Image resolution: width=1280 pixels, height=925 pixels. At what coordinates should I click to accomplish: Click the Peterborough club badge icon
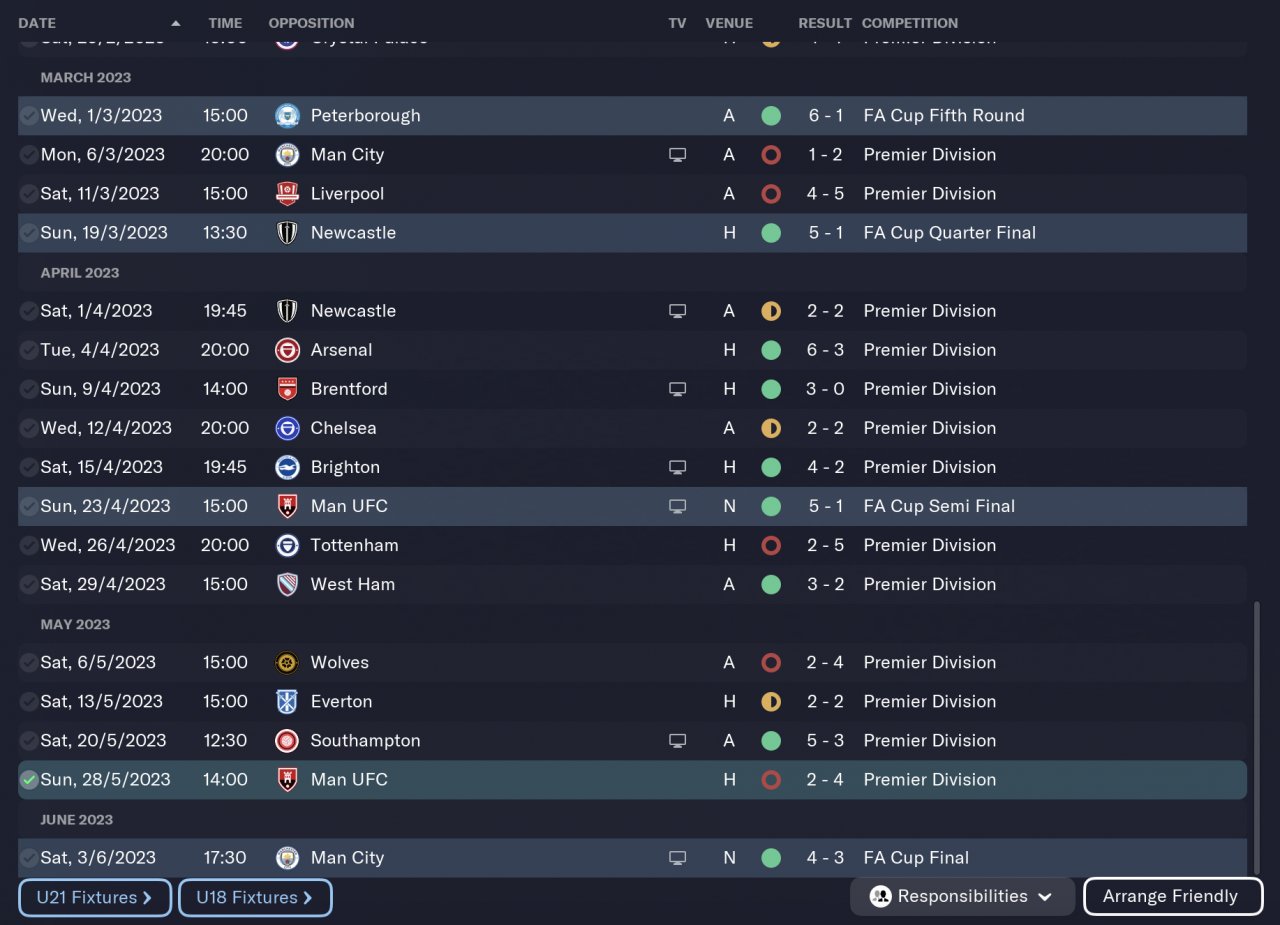click(287, 116)
